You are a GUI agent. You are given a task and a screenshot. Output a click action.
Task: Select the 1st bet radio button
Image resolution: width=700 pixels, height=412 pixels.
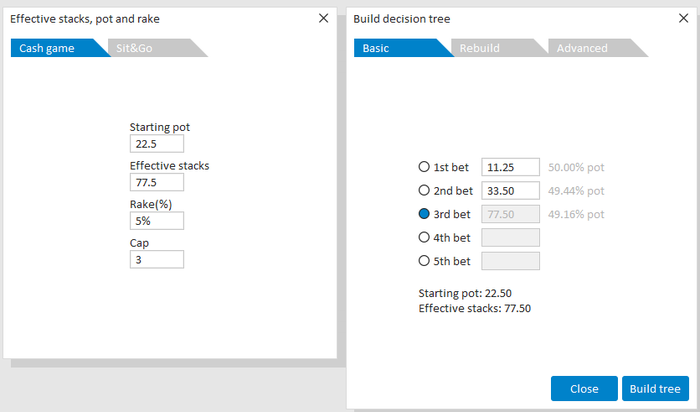424,167
